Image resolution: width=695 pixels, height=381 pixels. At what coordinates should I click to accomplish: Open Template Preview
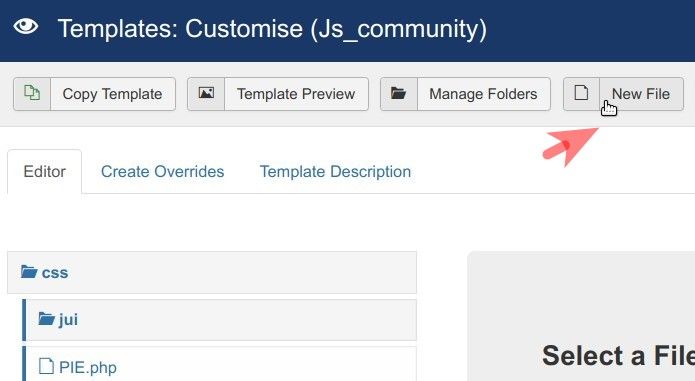pyautogui.click(x=278, y=94)
